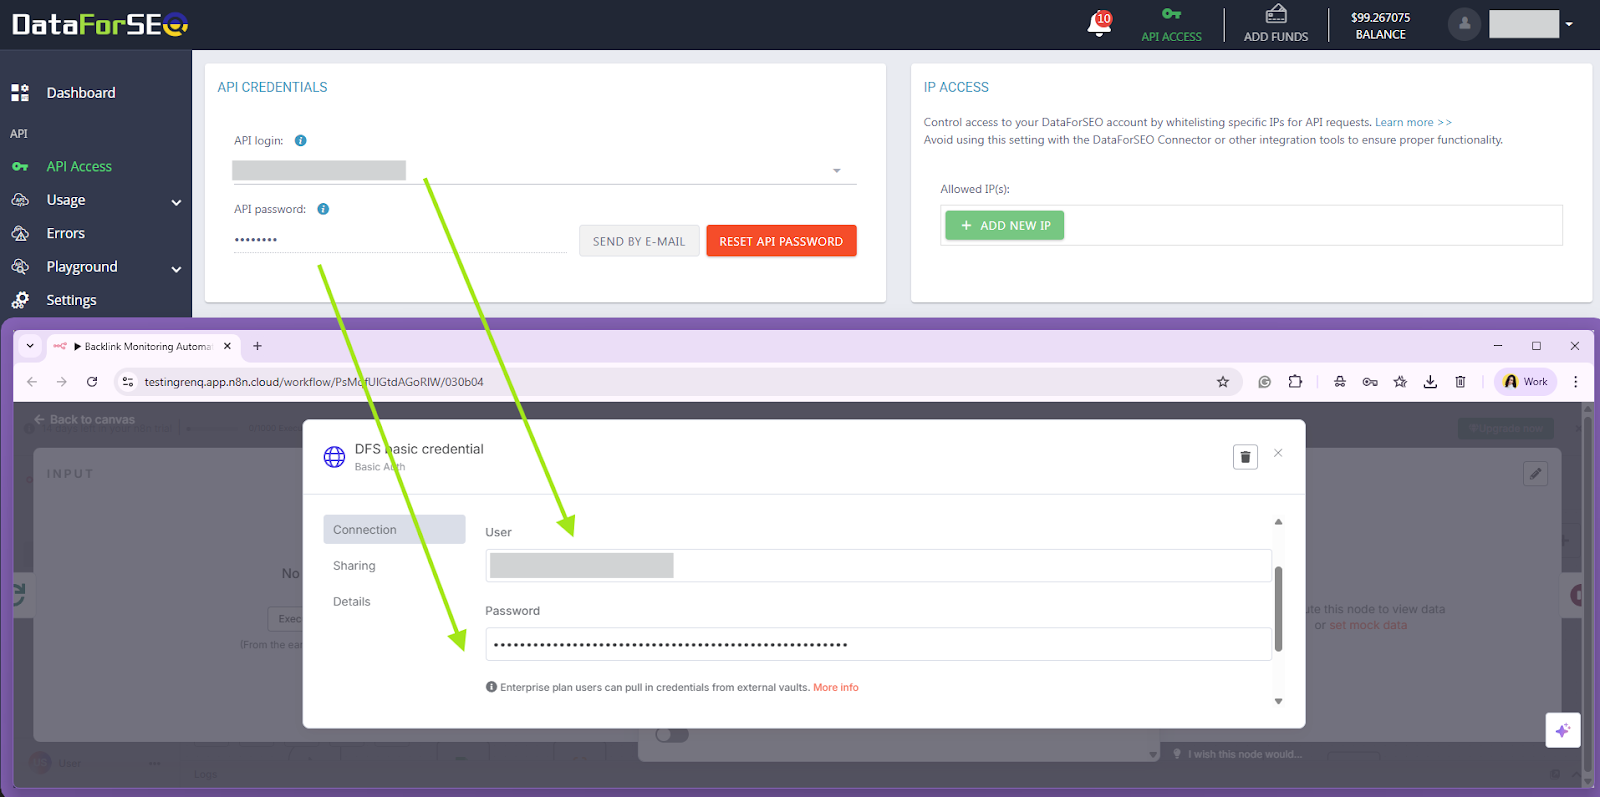Click the DFS basic credential title text

point(419,449)
